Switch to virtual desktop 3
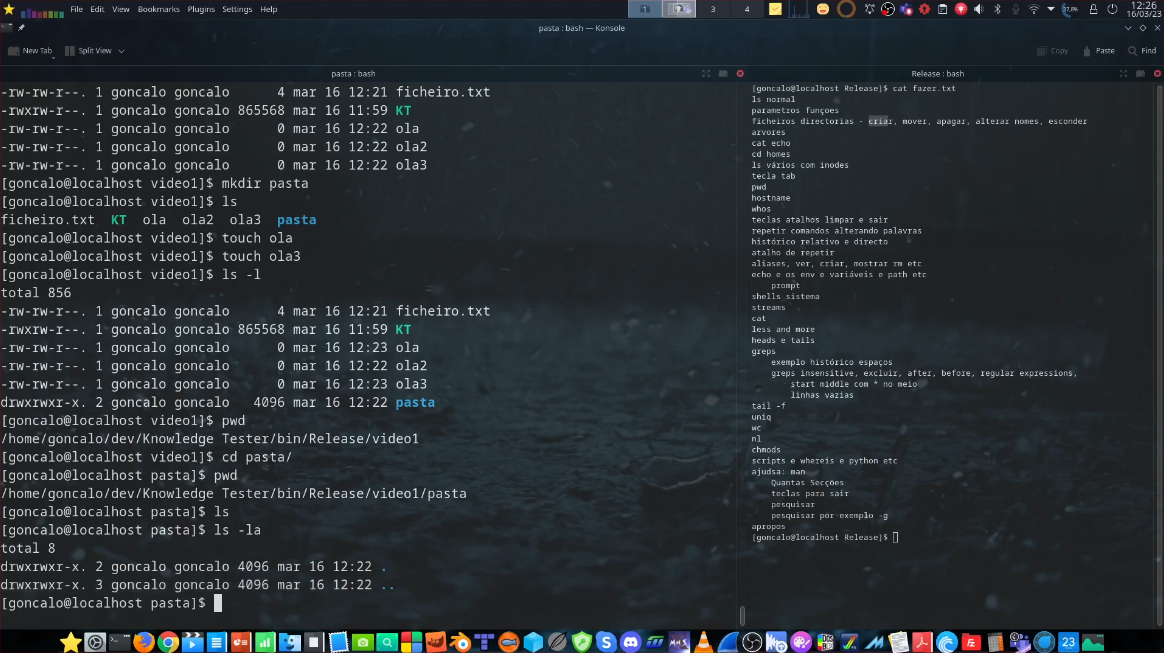Screen dimensions: 1164x653 click(x=712, y=9)
